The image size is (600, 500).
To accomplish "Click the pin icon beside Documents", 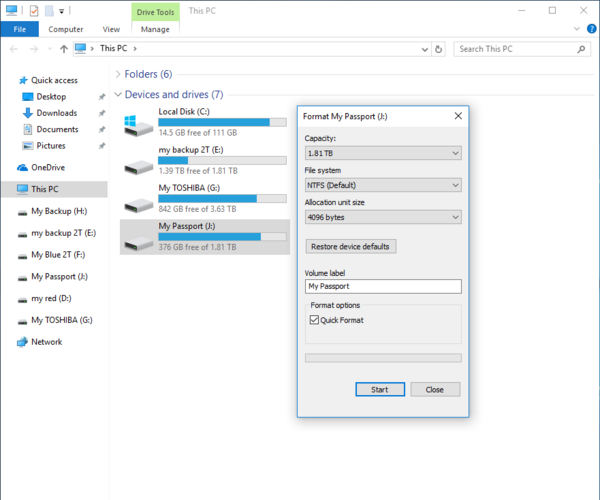I will pyautogui.click(x=101, y=130).
